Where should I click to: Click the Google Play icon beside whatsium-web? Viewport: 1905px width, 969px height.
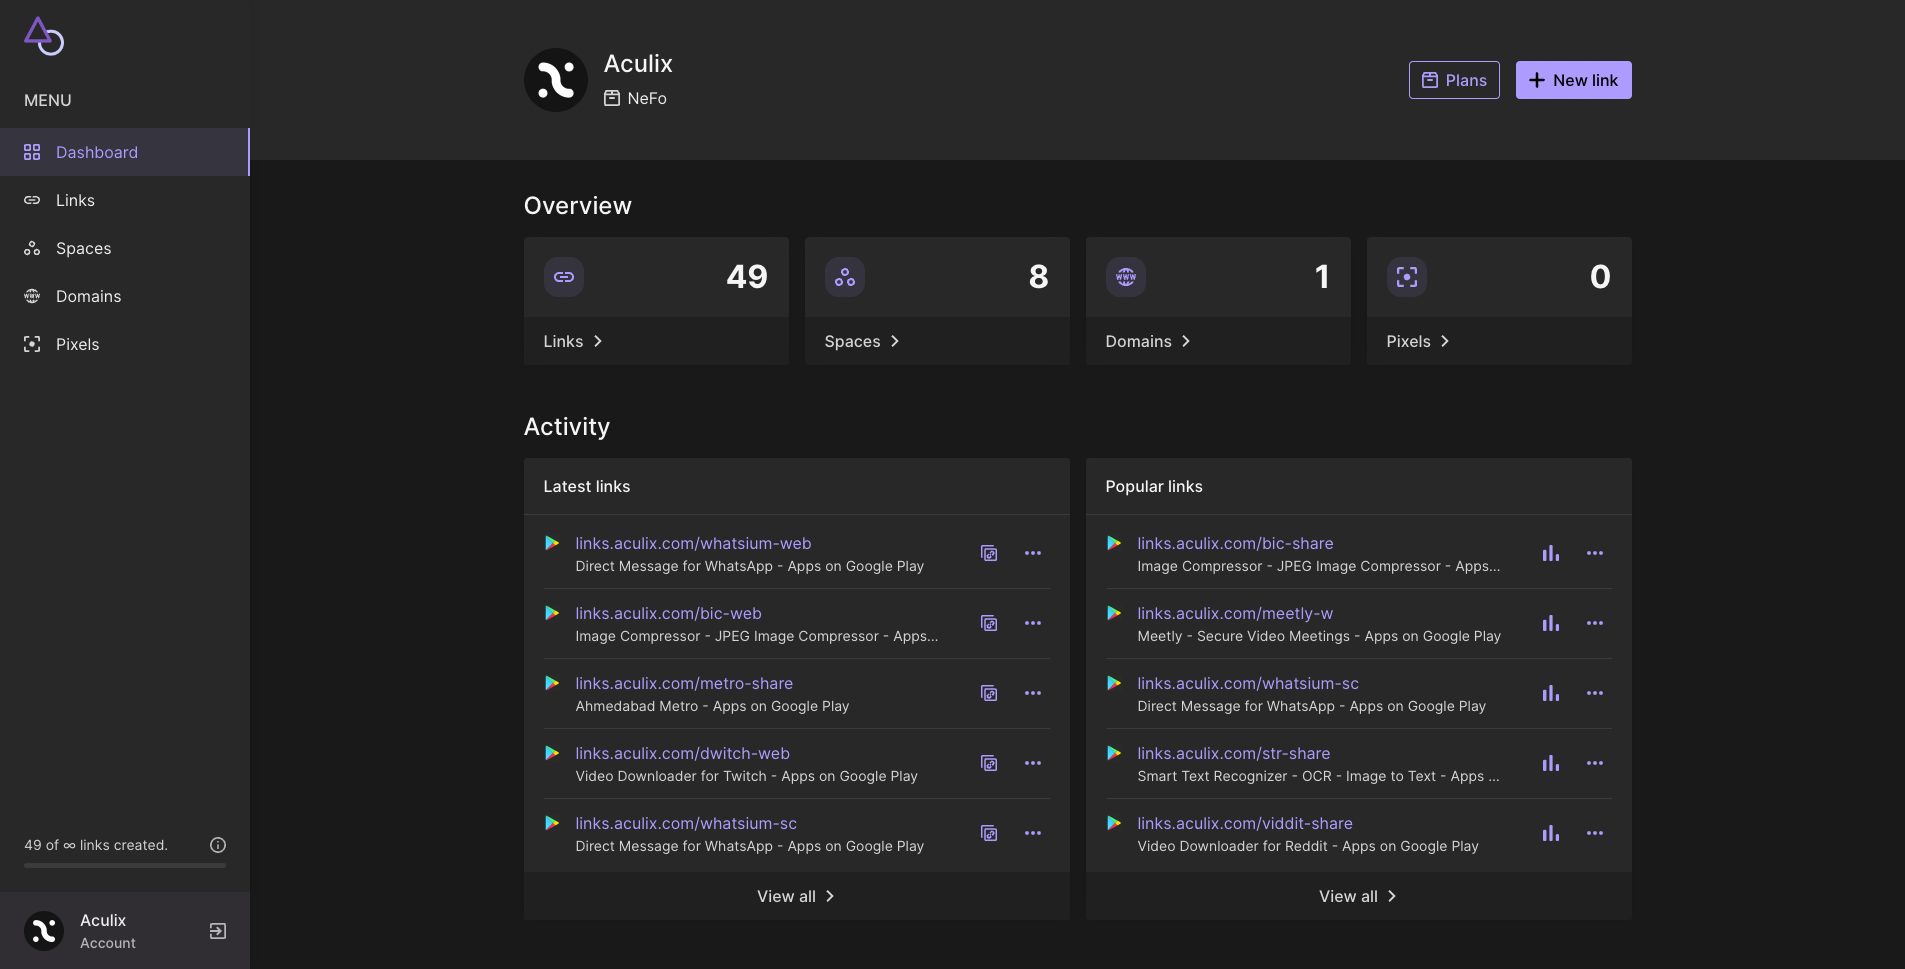click(552, 543)
